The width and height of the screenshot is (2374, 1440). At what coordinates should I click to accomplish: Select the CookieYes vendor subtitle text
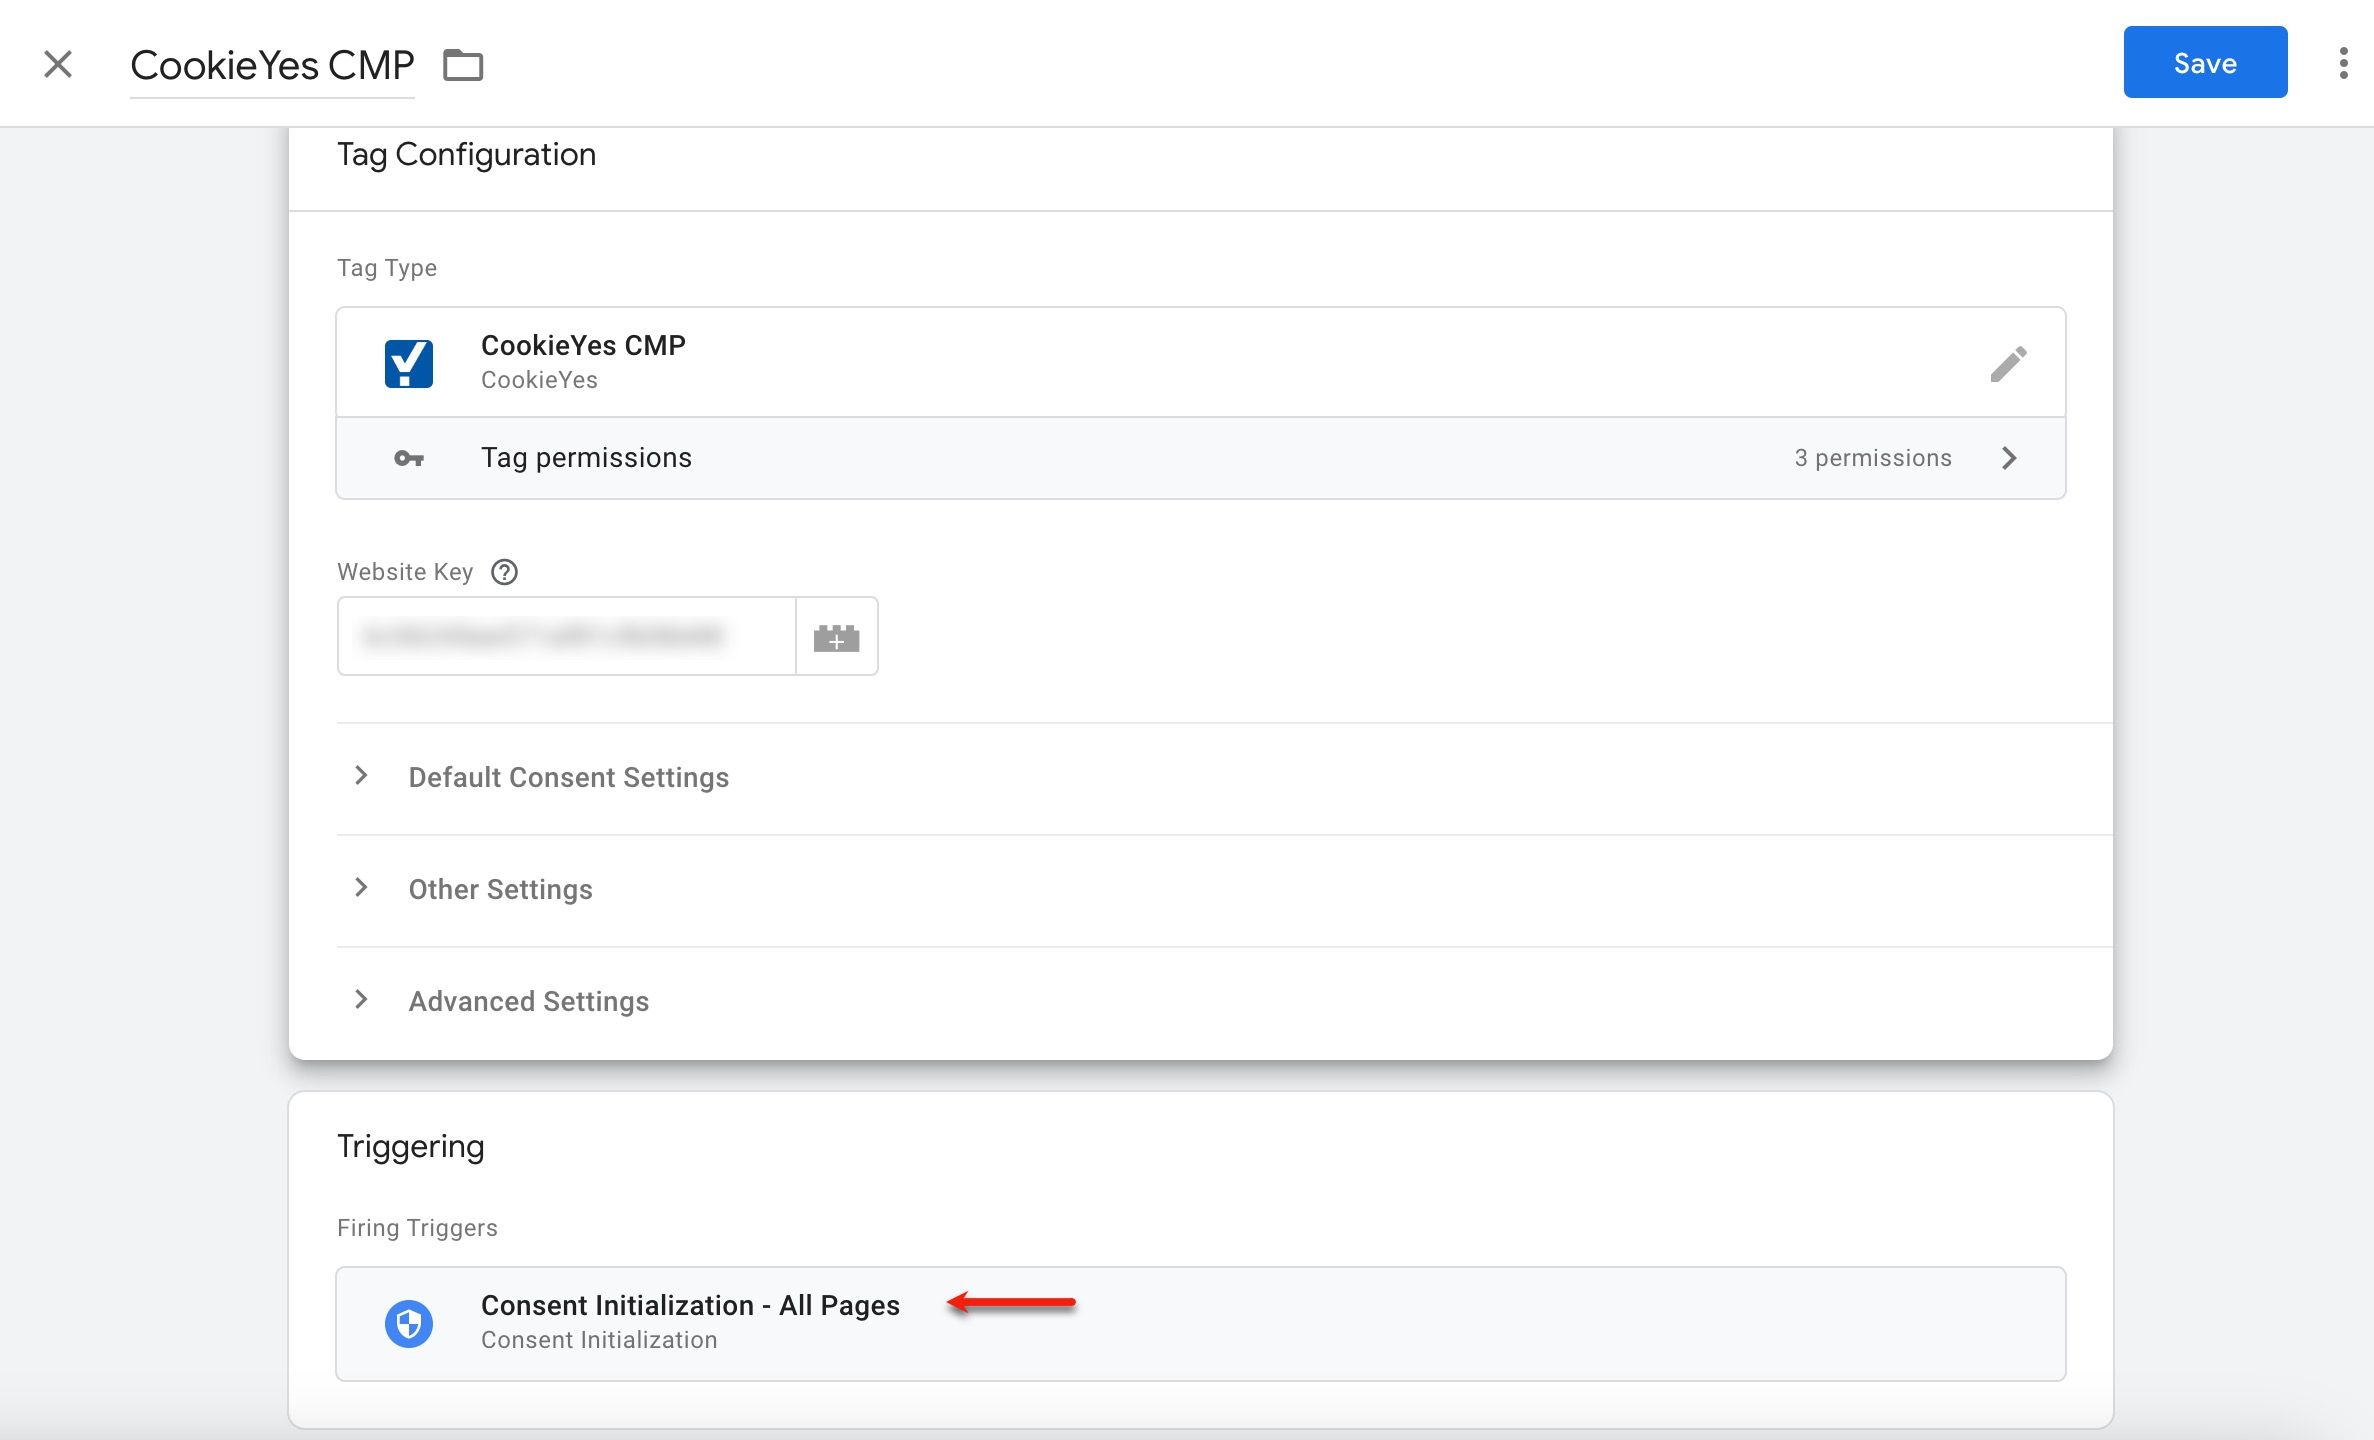[x=539, y=380]
